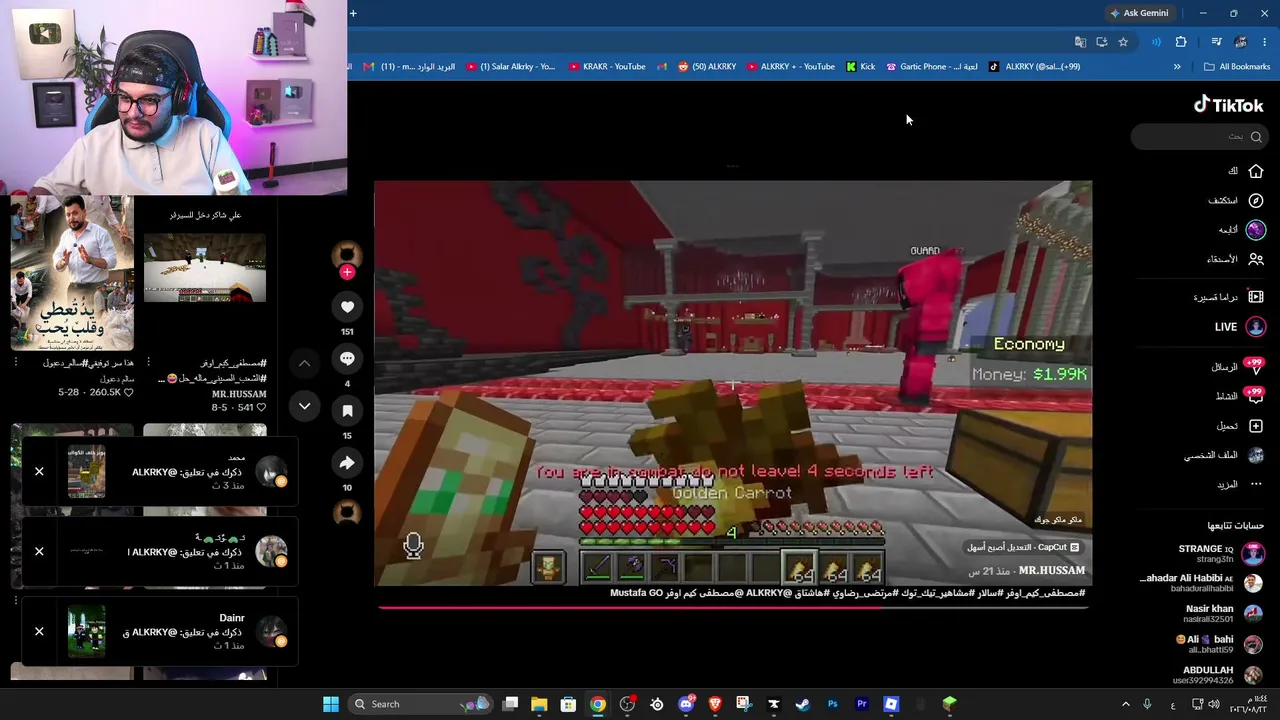
Task: Click the Windows taskbar Search box
Action: pyautogui.click(x=420, y=704)
